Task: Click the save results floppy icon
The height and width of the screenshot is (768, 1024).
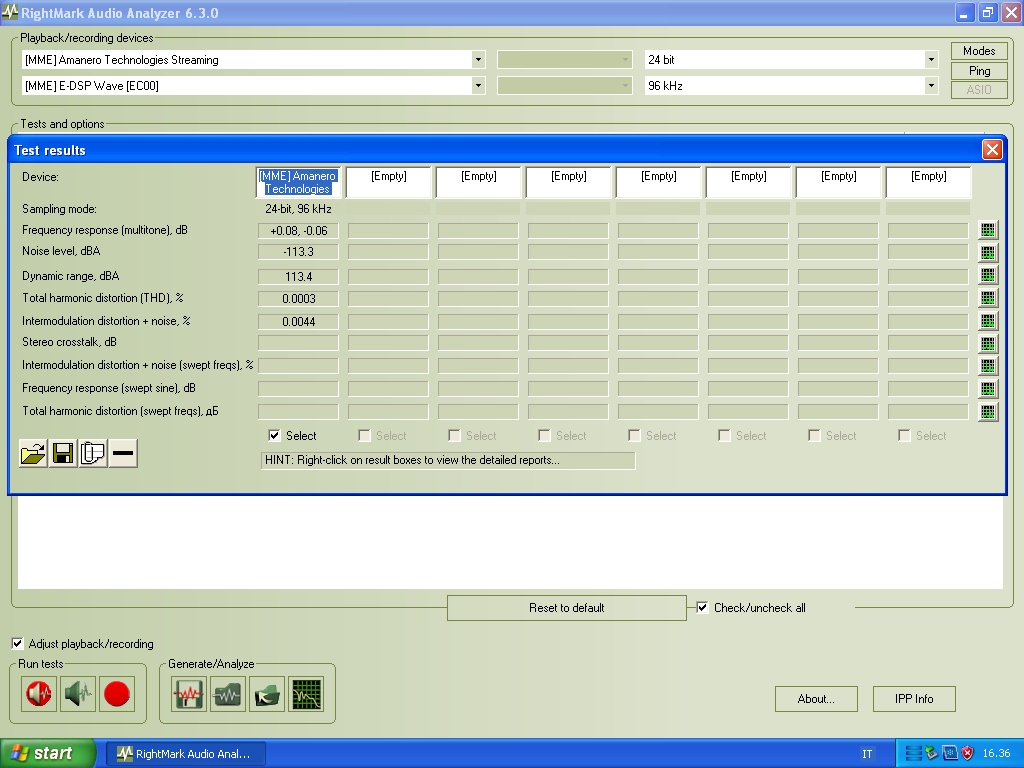Action: coord(63,453)
